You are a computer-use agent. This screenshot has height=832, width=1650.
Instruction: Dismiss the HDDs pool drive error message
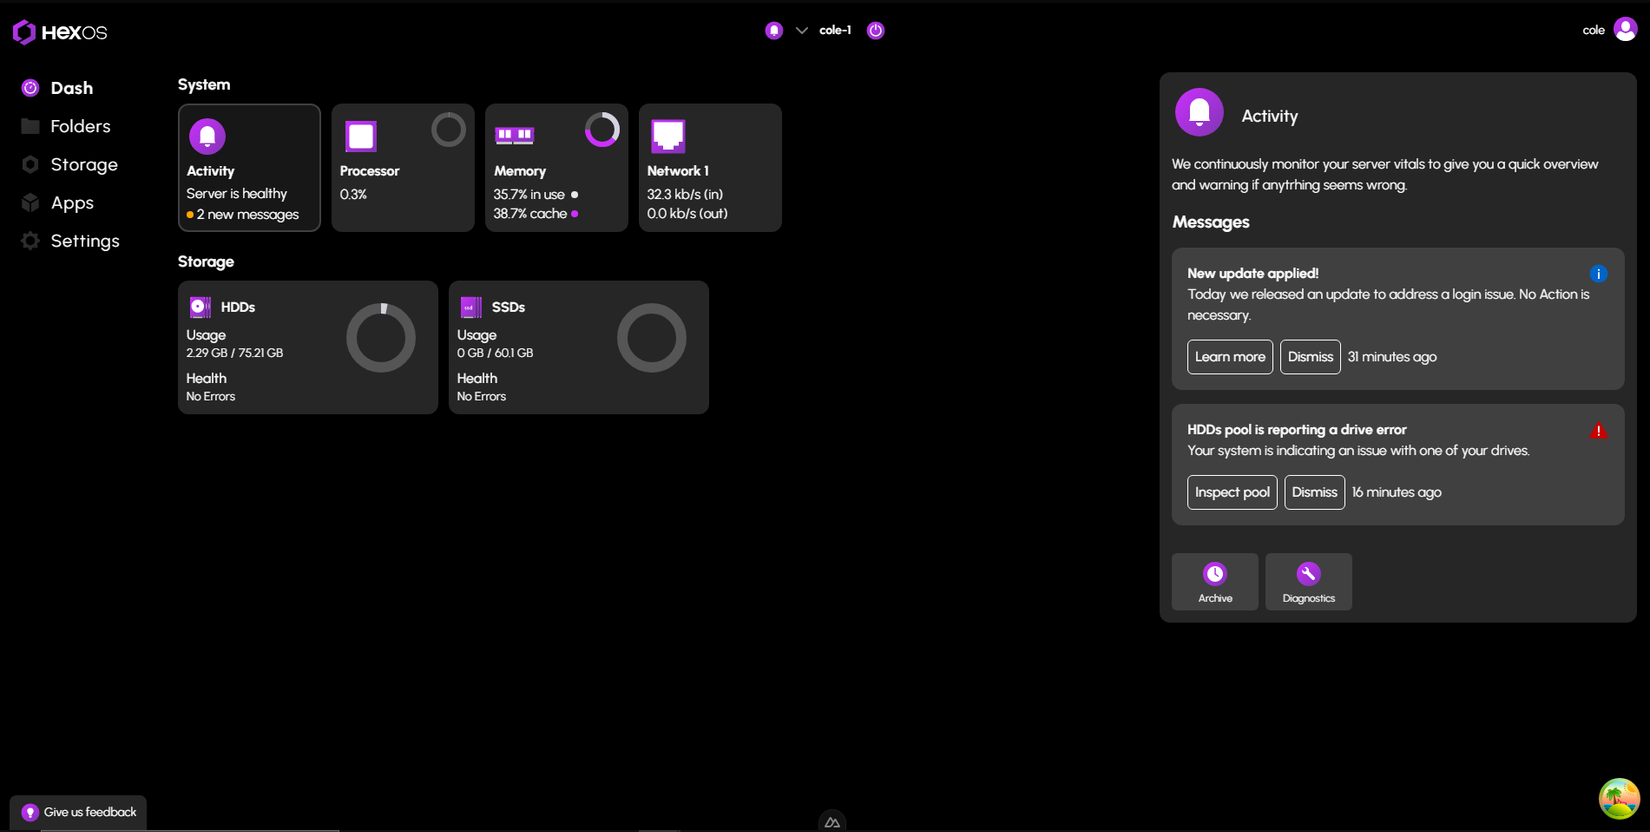1314,492
